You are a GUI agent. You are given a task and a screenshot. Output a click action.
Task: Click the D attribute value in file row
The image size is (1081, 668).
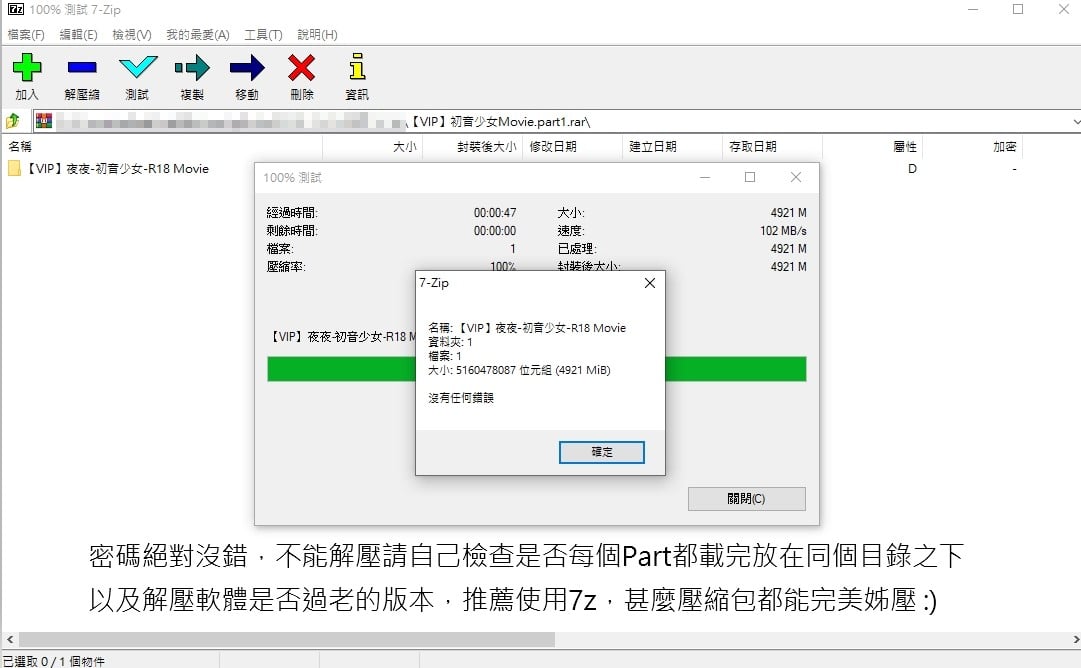point(912,169)
